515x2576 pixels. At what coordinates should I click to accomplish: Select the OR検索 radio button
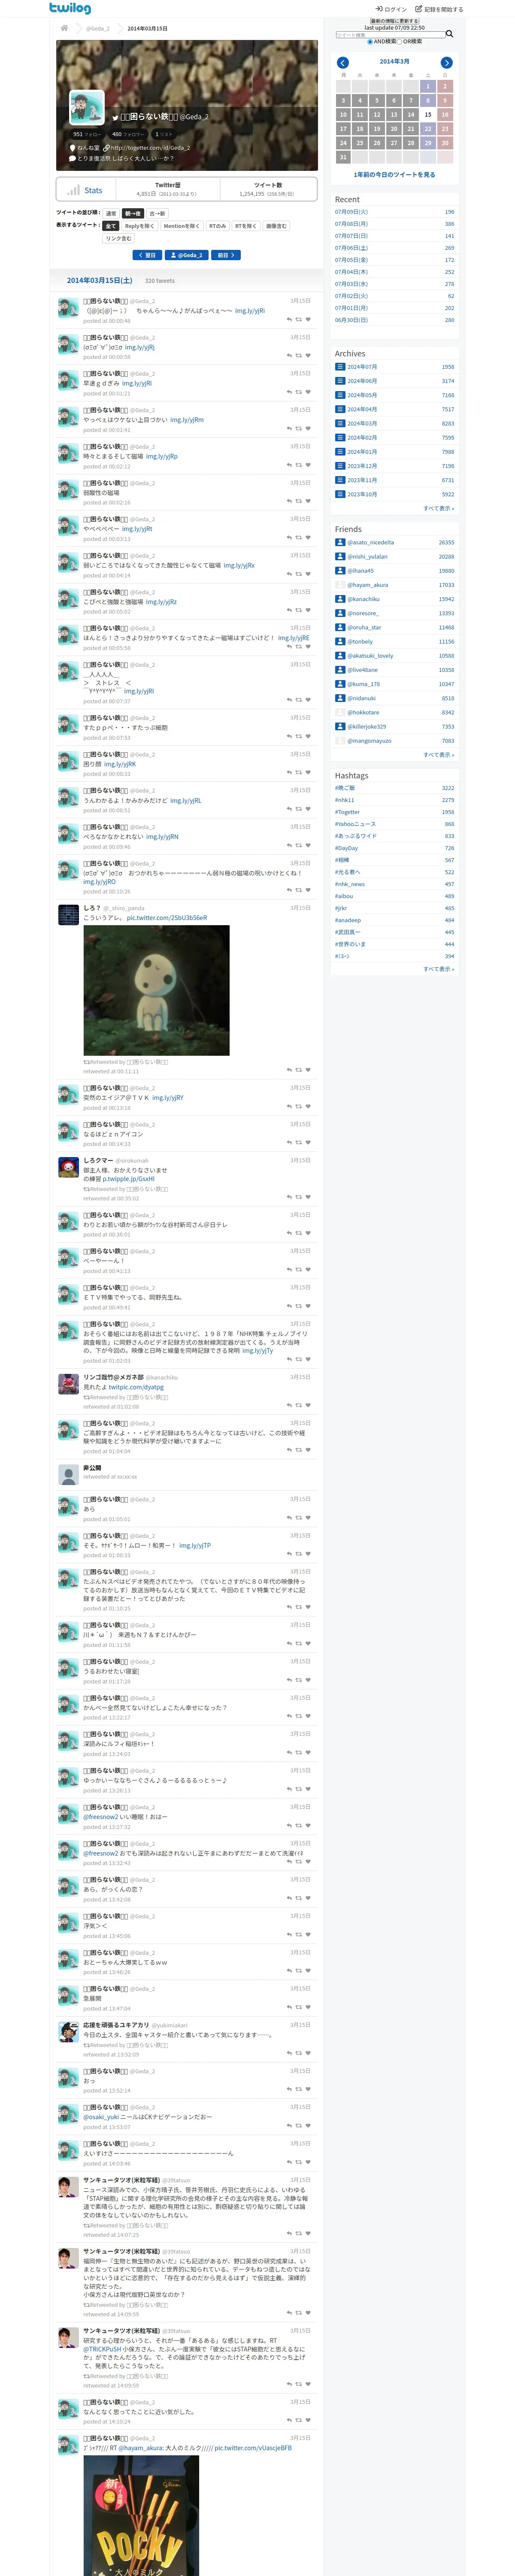(x=400, y=42)
